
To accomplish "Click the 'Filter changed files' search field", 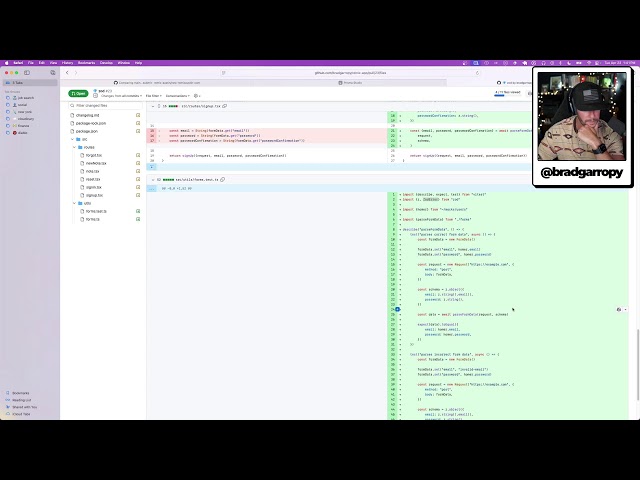I will click(105, 105).
